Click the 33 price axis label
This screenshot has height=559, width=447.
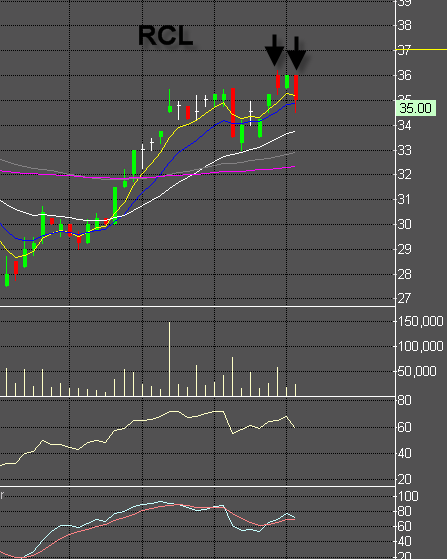(404, 150)
